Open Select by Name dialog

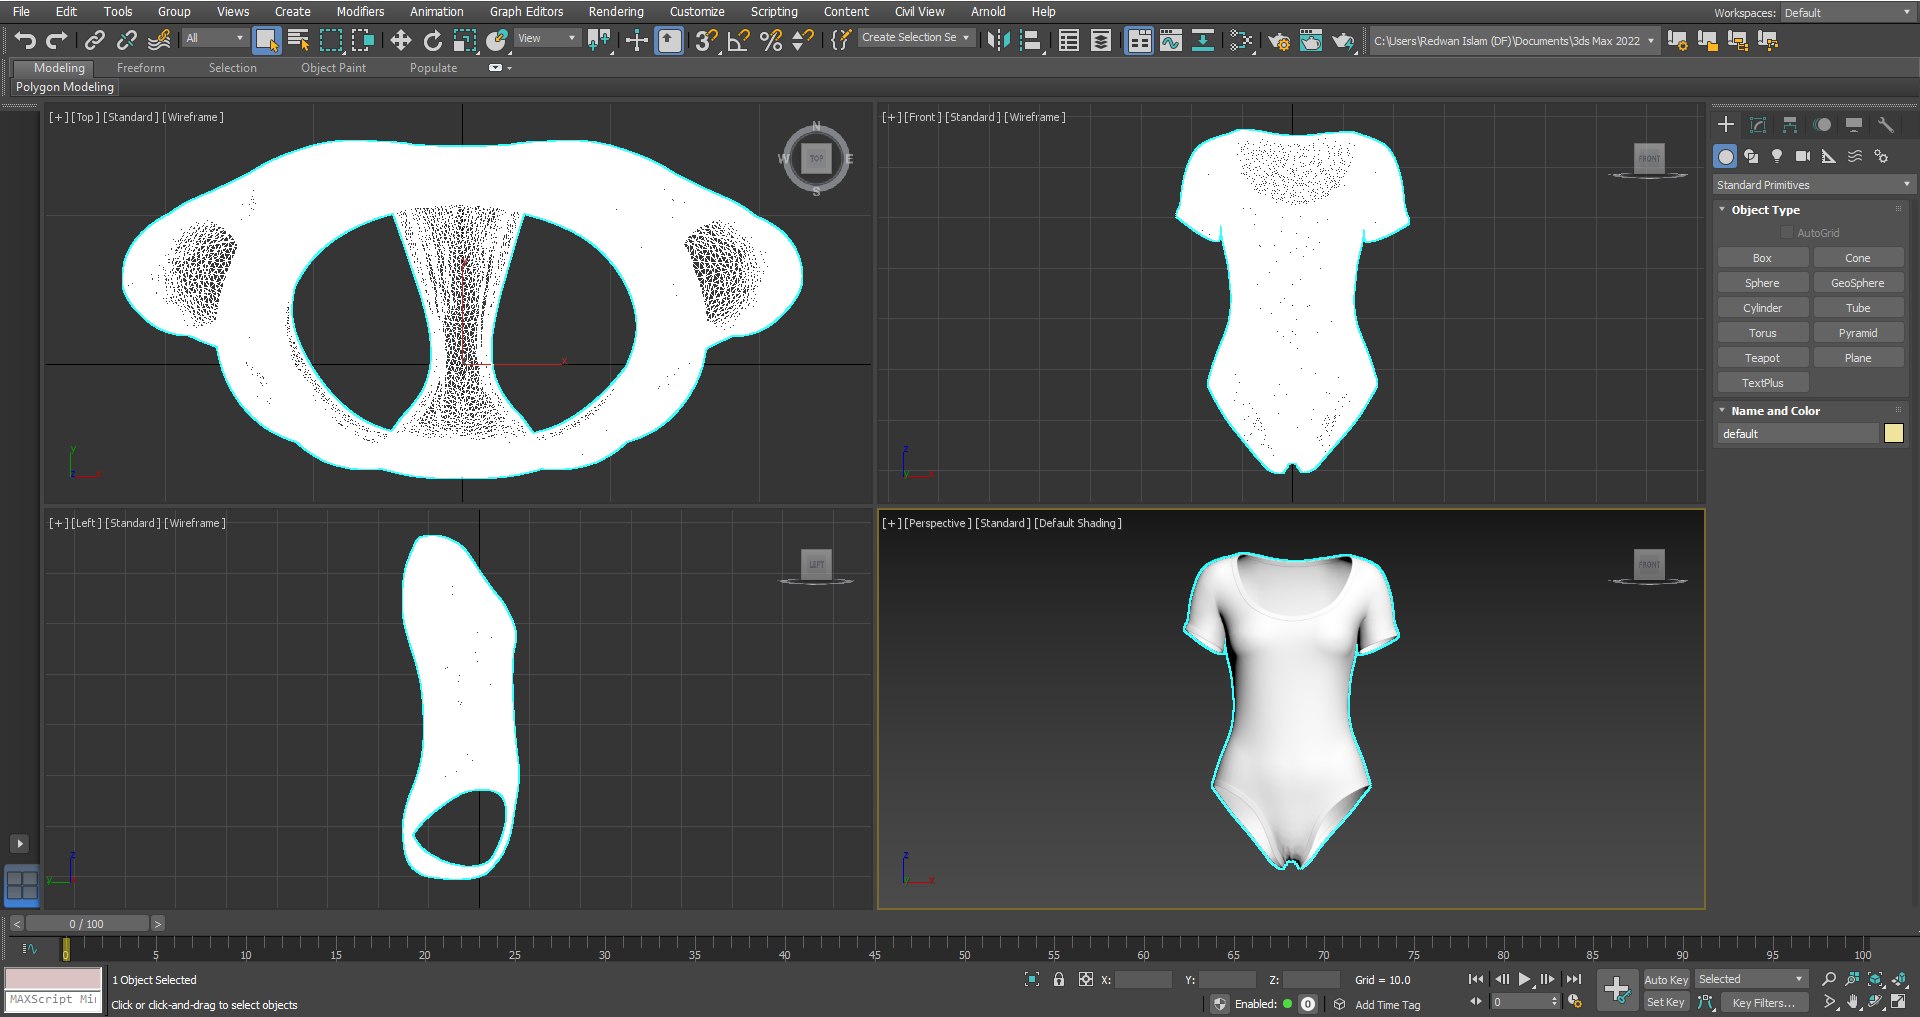click(298, 40)
